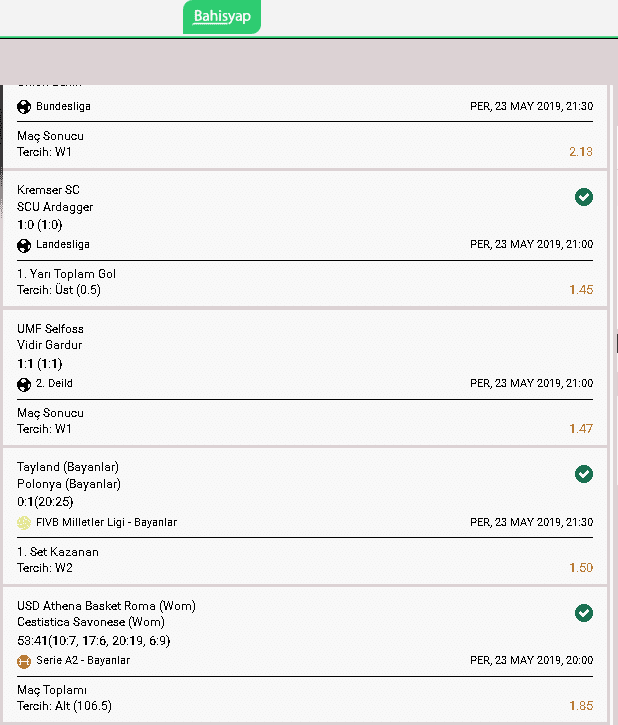This screenshot has height=725, width=618.
Task: Open the Bahisyap tab at top
Action: pyautogui.click(x=222, y=17)
